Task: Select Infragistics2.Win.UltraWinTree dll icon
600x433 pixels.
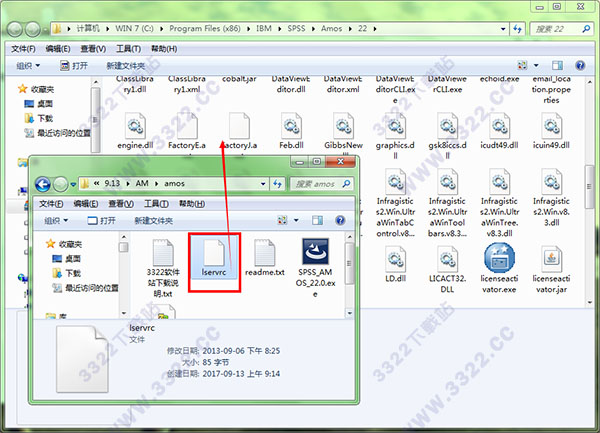Action: point(499,182)
